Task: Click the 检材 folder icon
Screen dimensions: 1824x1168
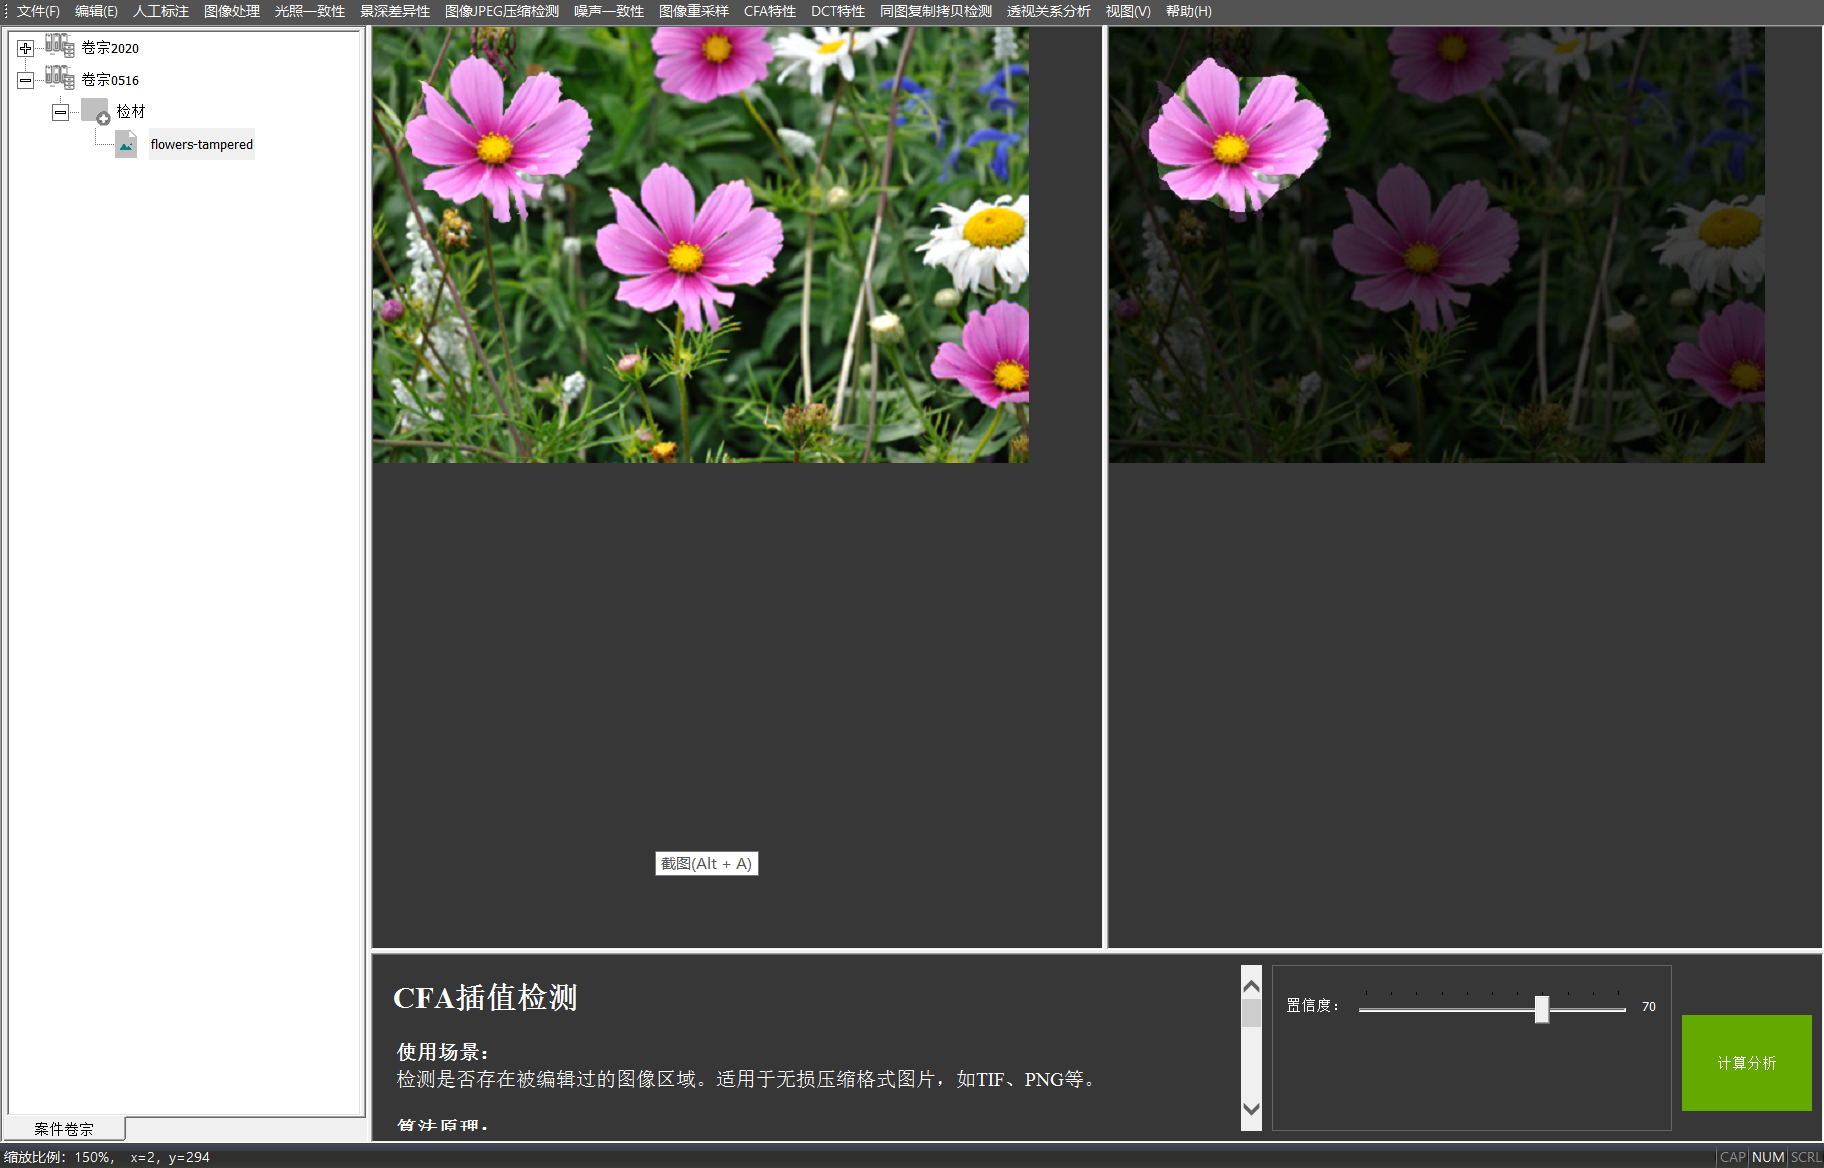Action: tap(95, 111)
